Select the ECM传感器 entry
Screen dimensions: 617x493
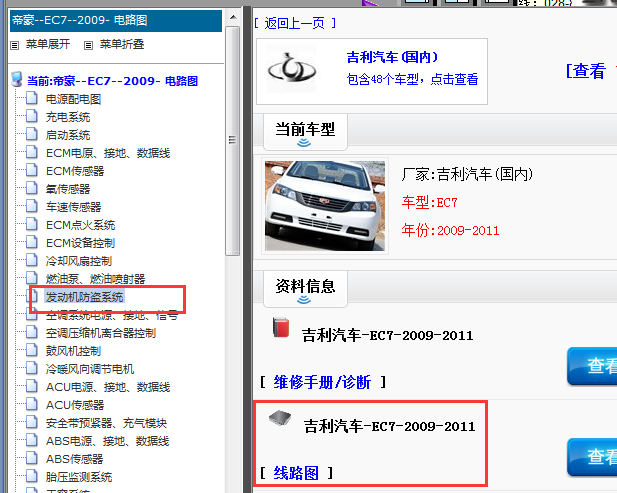(x=75, y=171)
